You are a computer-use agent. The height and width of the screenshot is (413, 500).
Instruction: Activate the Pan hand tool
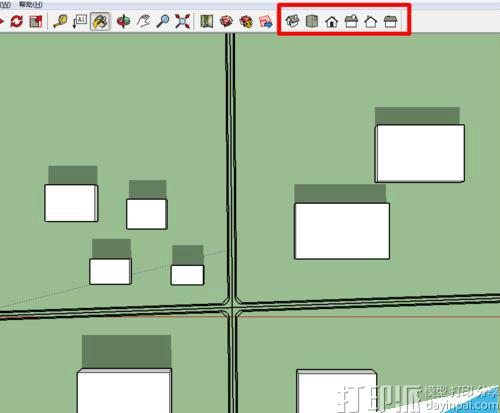coord(144,21)
